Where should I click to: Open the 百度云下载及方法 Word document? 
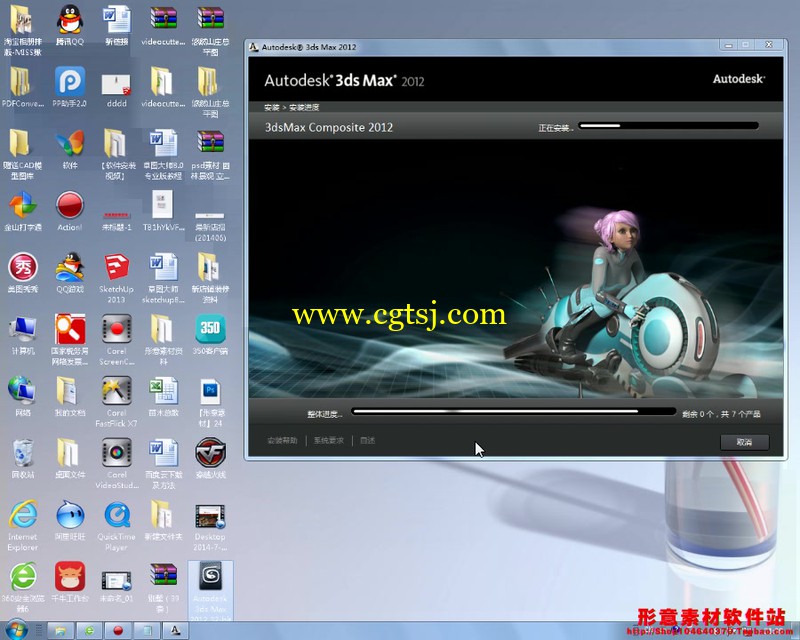[163, 463]
